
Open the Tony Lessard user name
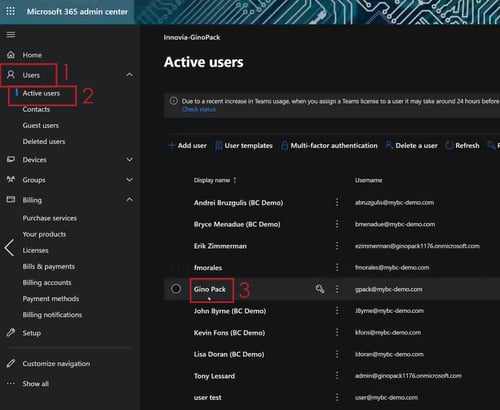214,376
